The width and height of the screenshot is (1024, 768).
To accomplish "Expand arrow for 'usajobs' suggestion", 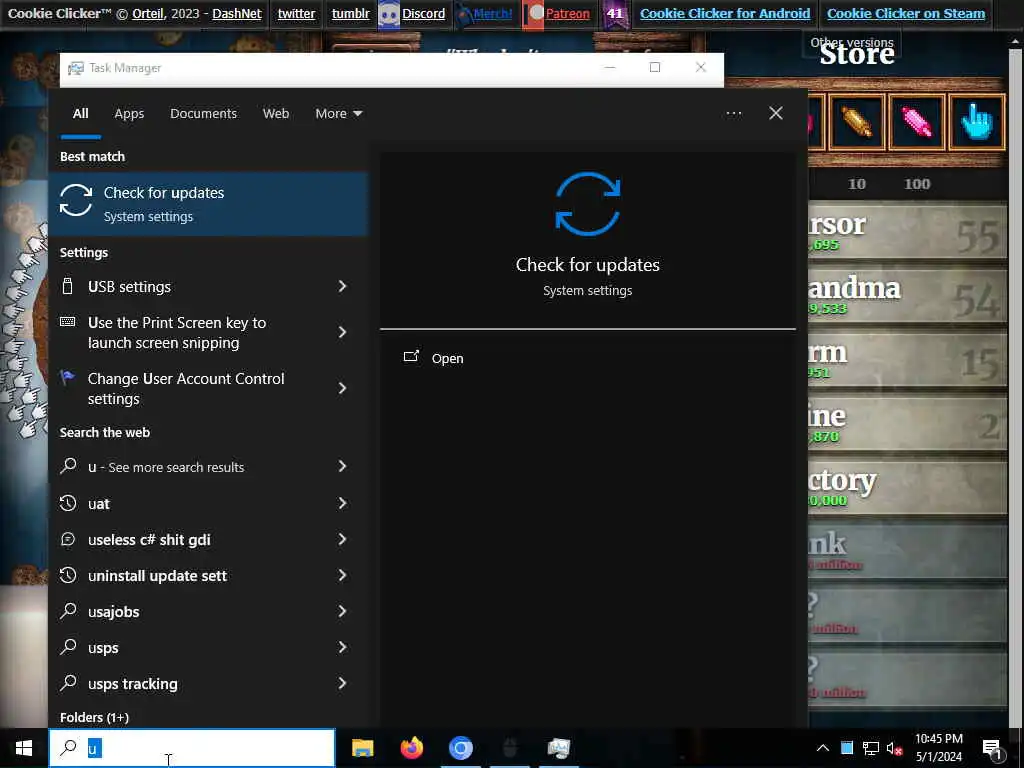I will [x=342, y=611].
